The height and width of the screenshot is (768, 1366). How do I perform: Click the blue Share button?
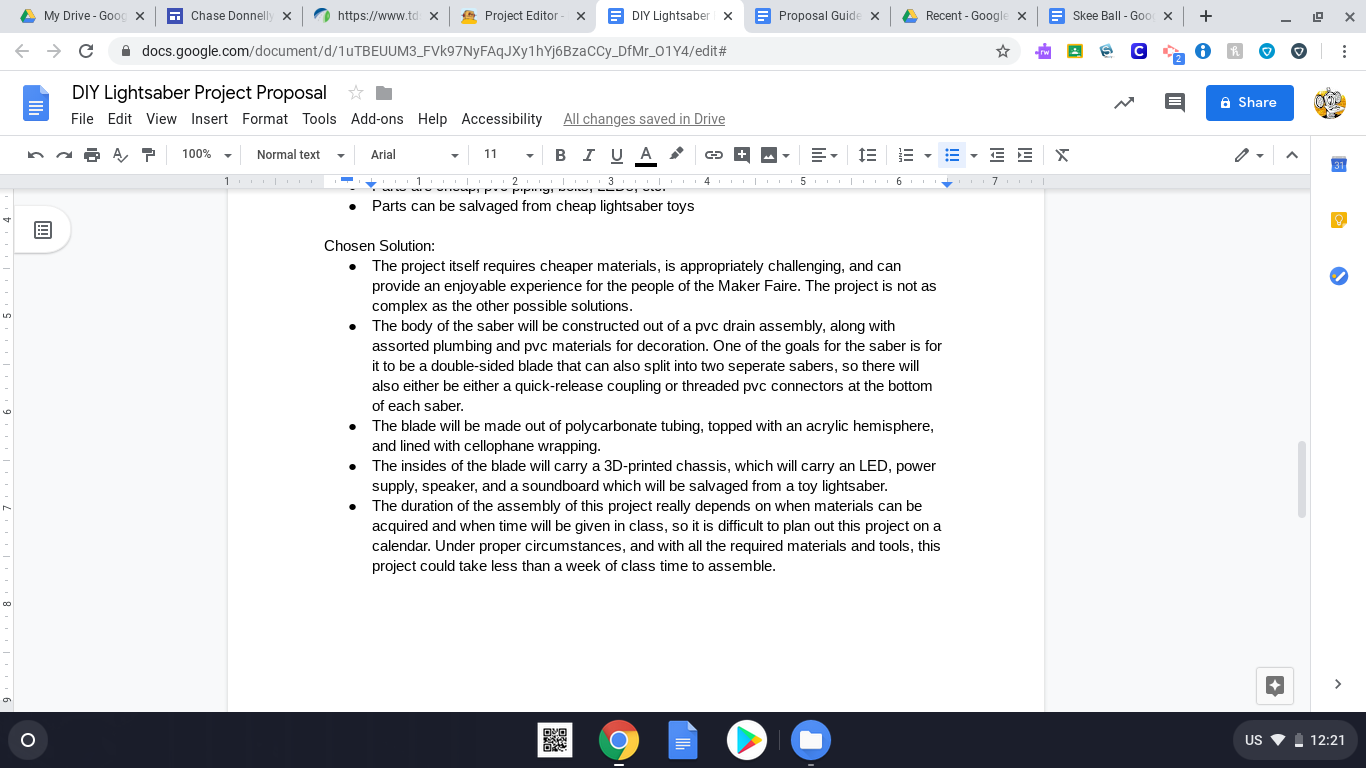(1249, 102)
